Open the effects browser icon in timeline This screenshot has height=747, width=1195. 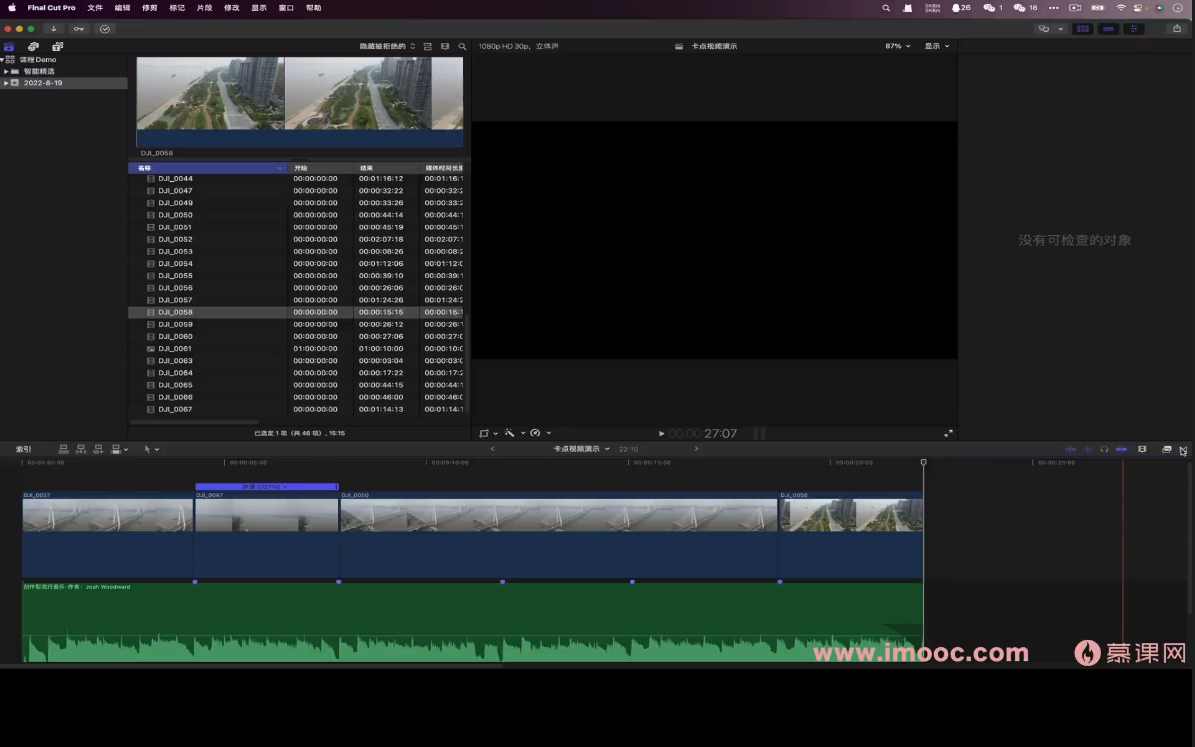(x=1166, y=450)
